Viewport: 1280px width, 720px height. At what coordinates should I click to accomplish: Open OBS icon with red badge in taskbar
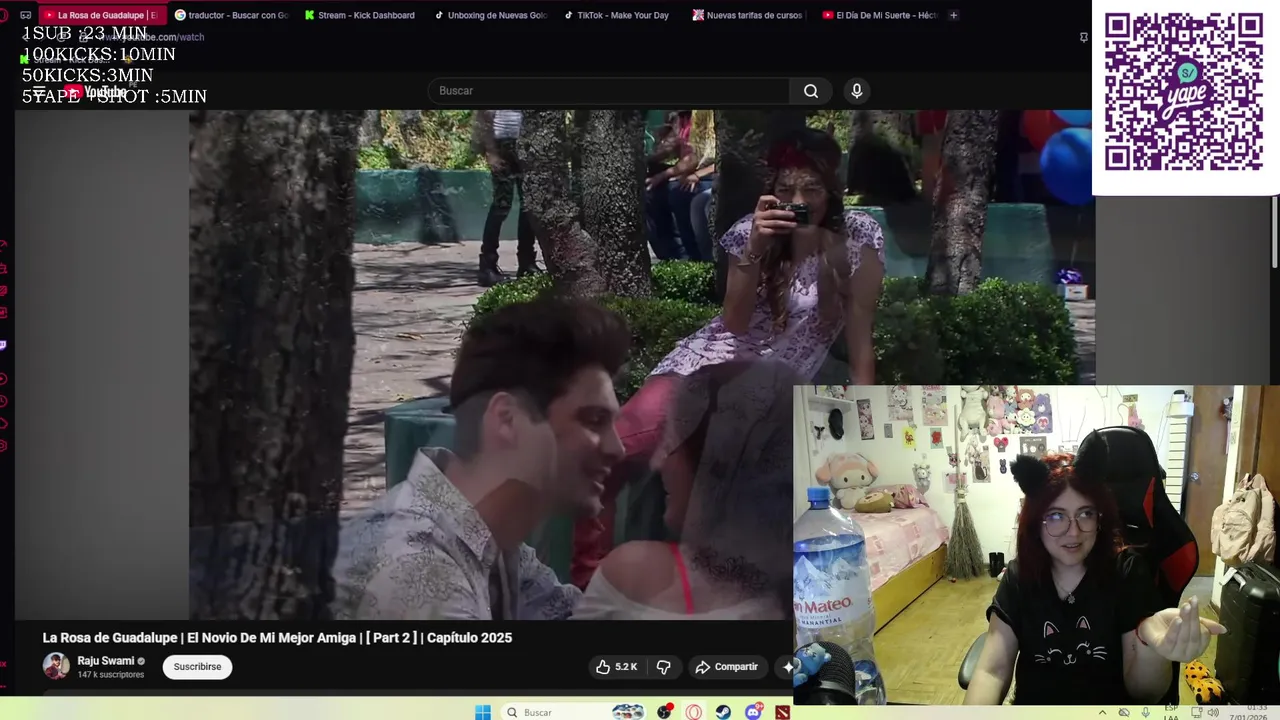pos(665,712)
